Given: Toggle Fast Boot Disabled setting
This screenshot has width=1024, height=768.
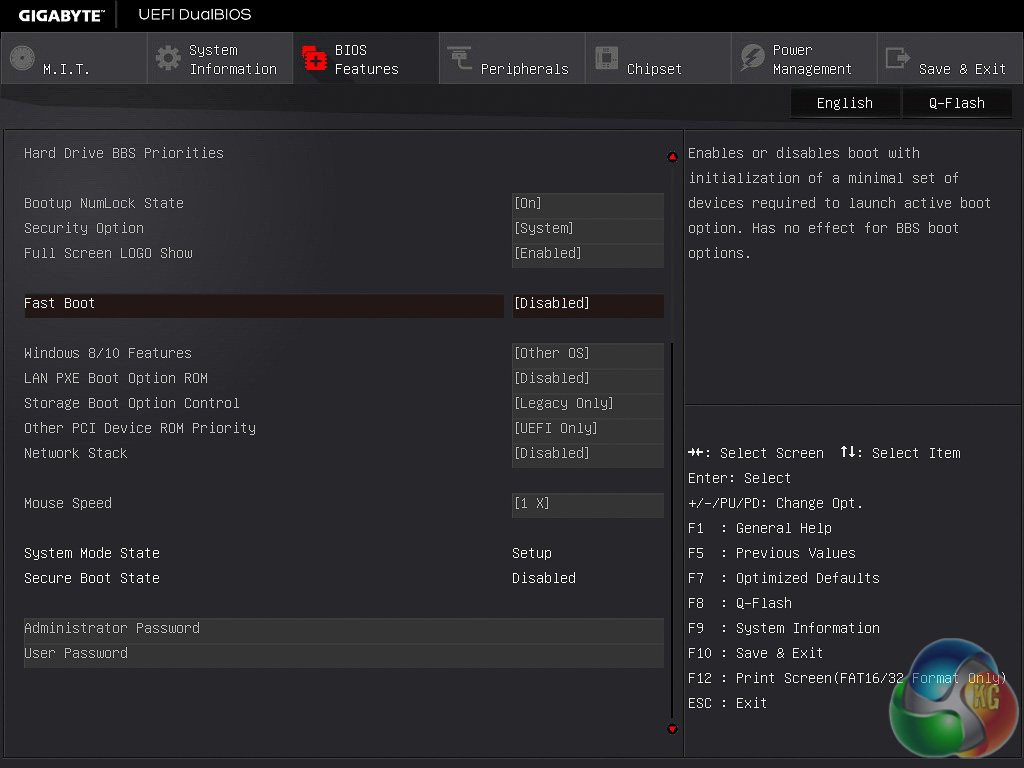Looking at the screenshot, I should 587,304.
